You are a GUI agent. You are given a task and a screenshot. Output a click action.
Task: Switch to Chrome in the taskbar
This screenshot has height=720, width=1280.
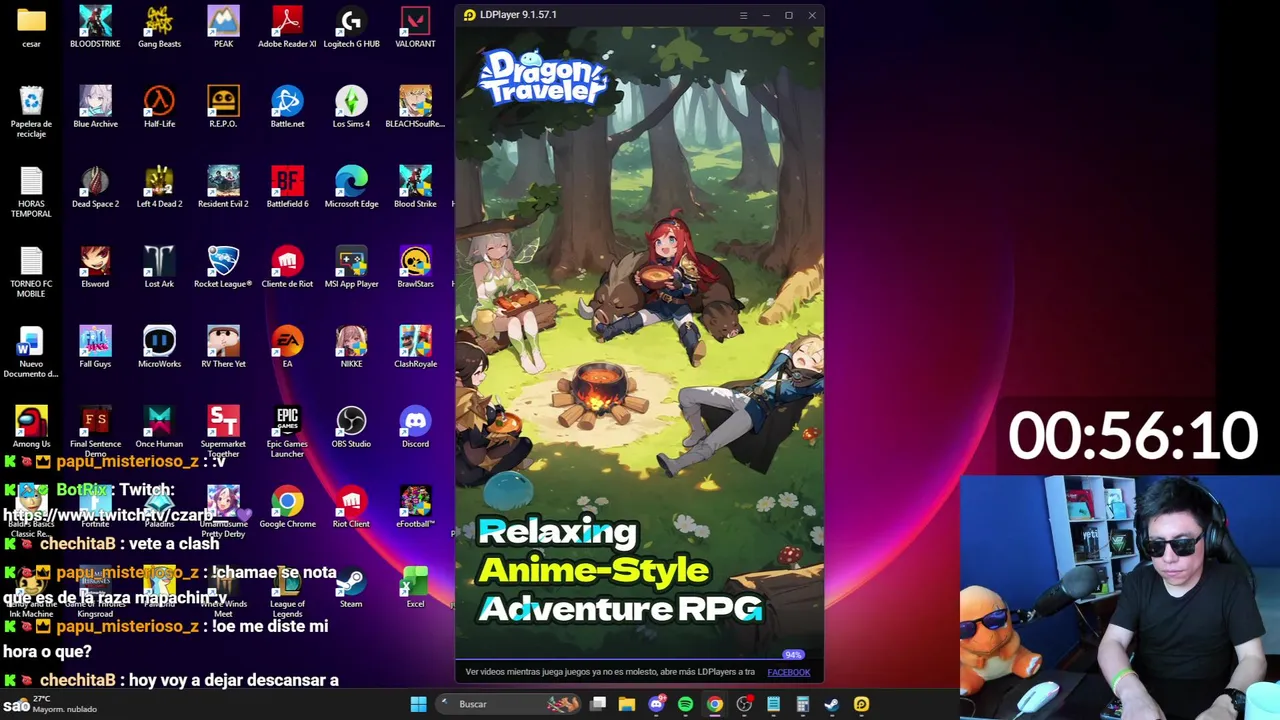pos(714,704)
